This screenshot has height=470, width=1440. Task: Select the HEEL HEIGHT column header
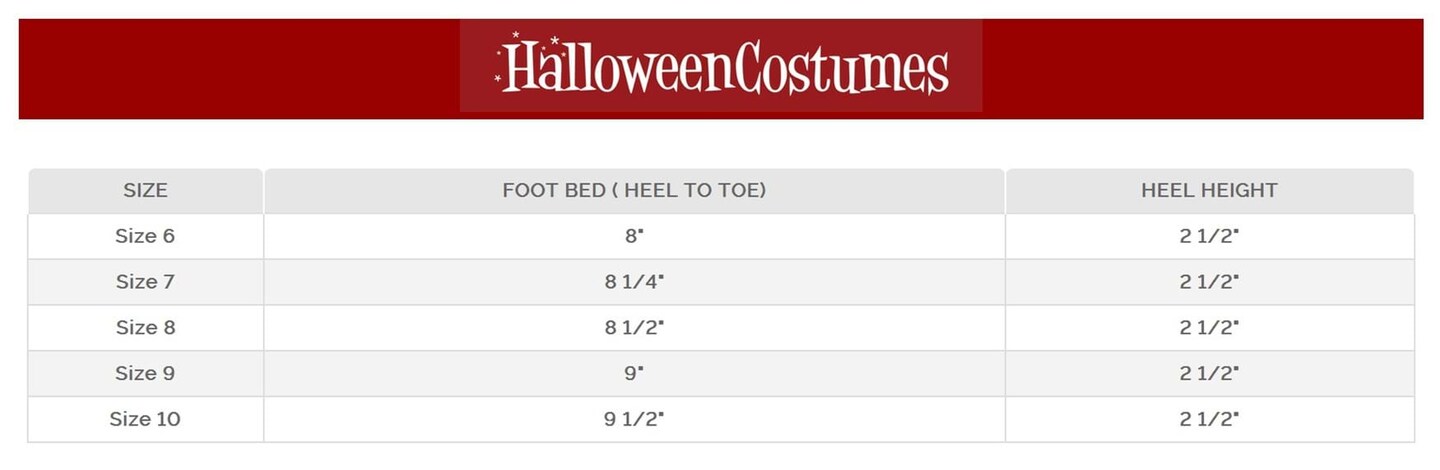[1209, 190]
